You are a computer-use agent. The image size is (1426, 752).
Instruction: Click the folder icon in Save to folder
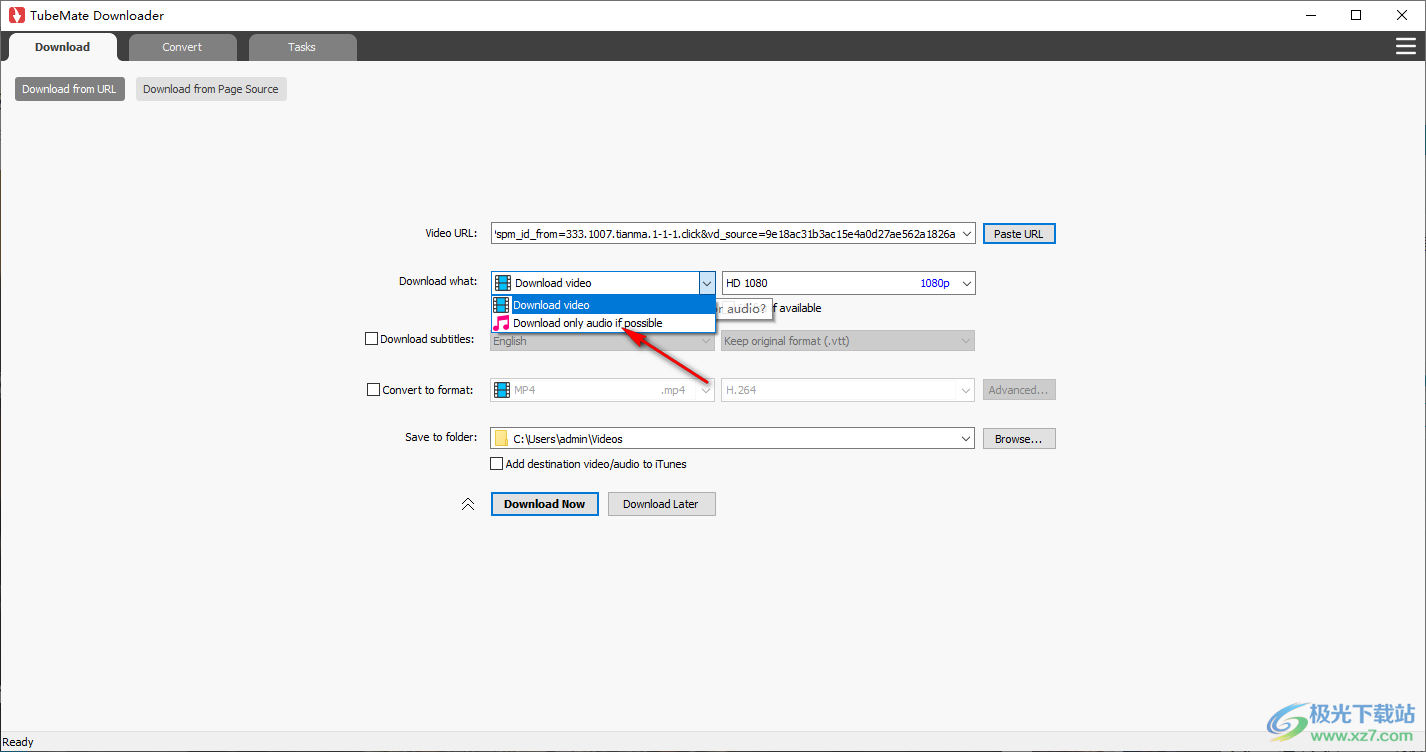501,438
